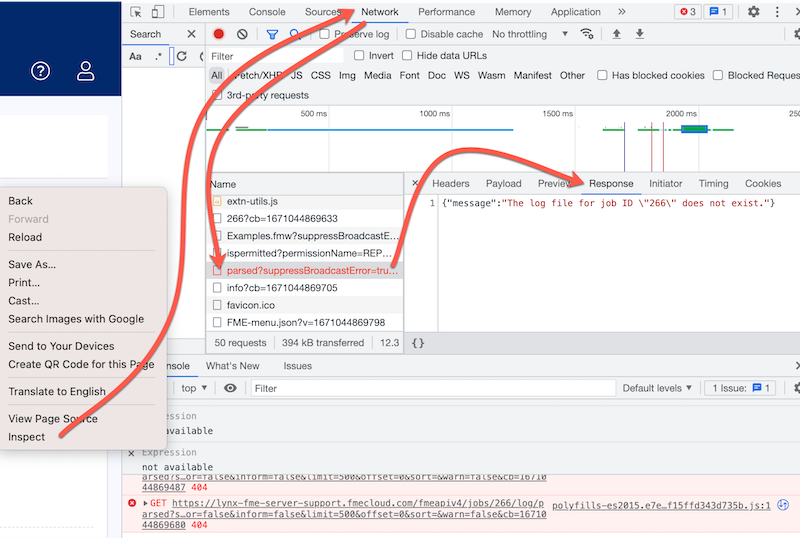The width and height of the screenshot is (800, 538).
Task: Filter requests by CSS type
Action: [x=320, y=76]
